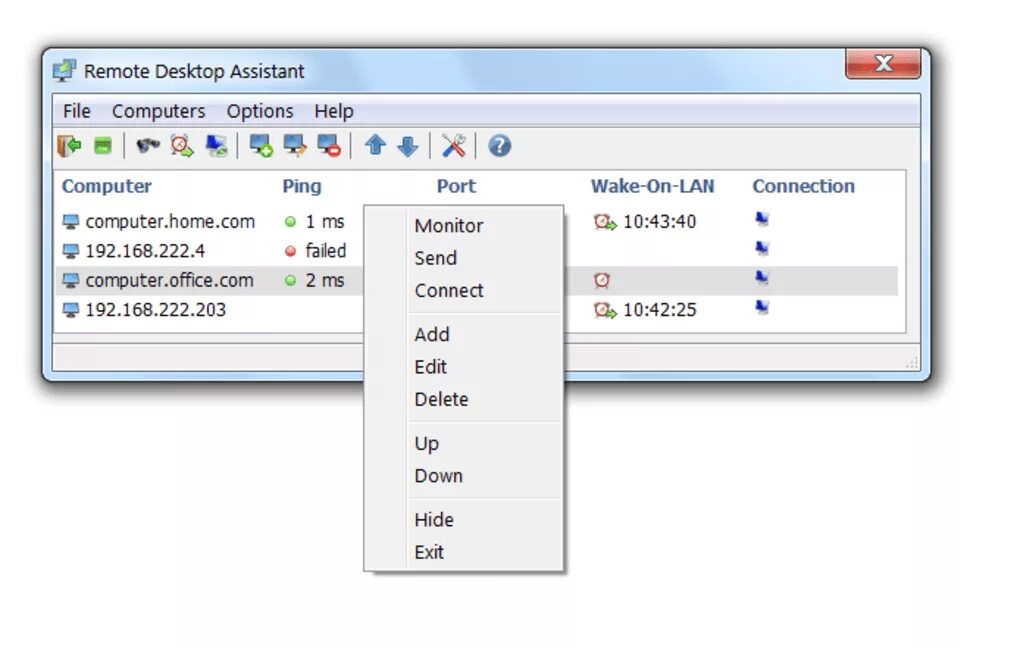Click the connection icon in 192.168.222.4 row
This screenshot has height=647, width=1020.
click(x=762, y=248)
